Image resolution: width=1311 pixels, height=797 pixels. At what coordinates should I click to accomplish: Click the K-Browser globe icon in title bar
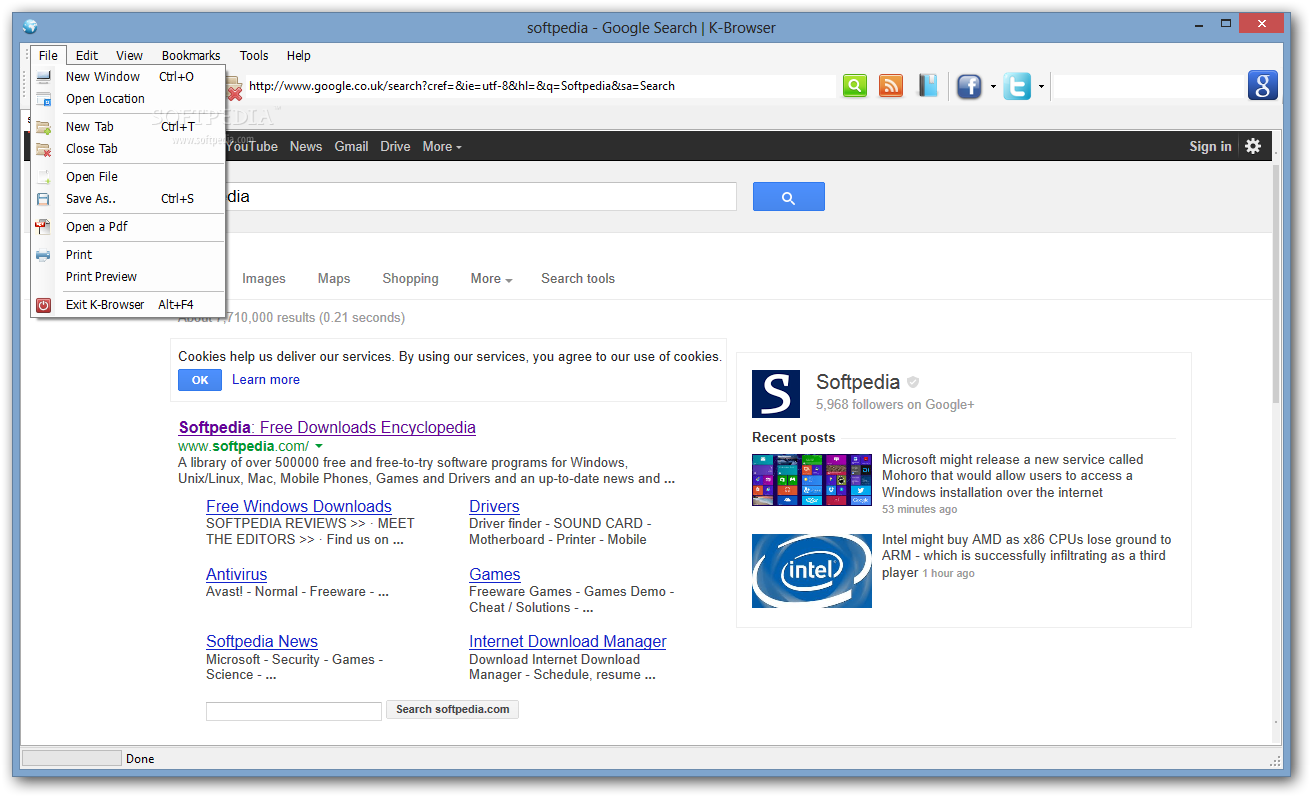coord(30,27)
